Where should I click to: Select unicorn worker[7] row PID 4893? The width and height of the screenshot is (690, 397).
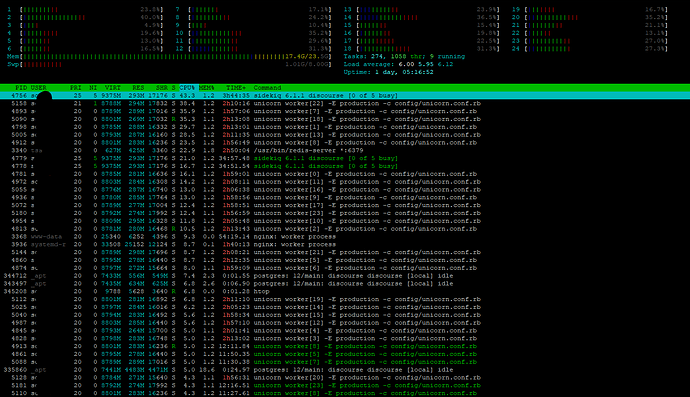(345, 111)
